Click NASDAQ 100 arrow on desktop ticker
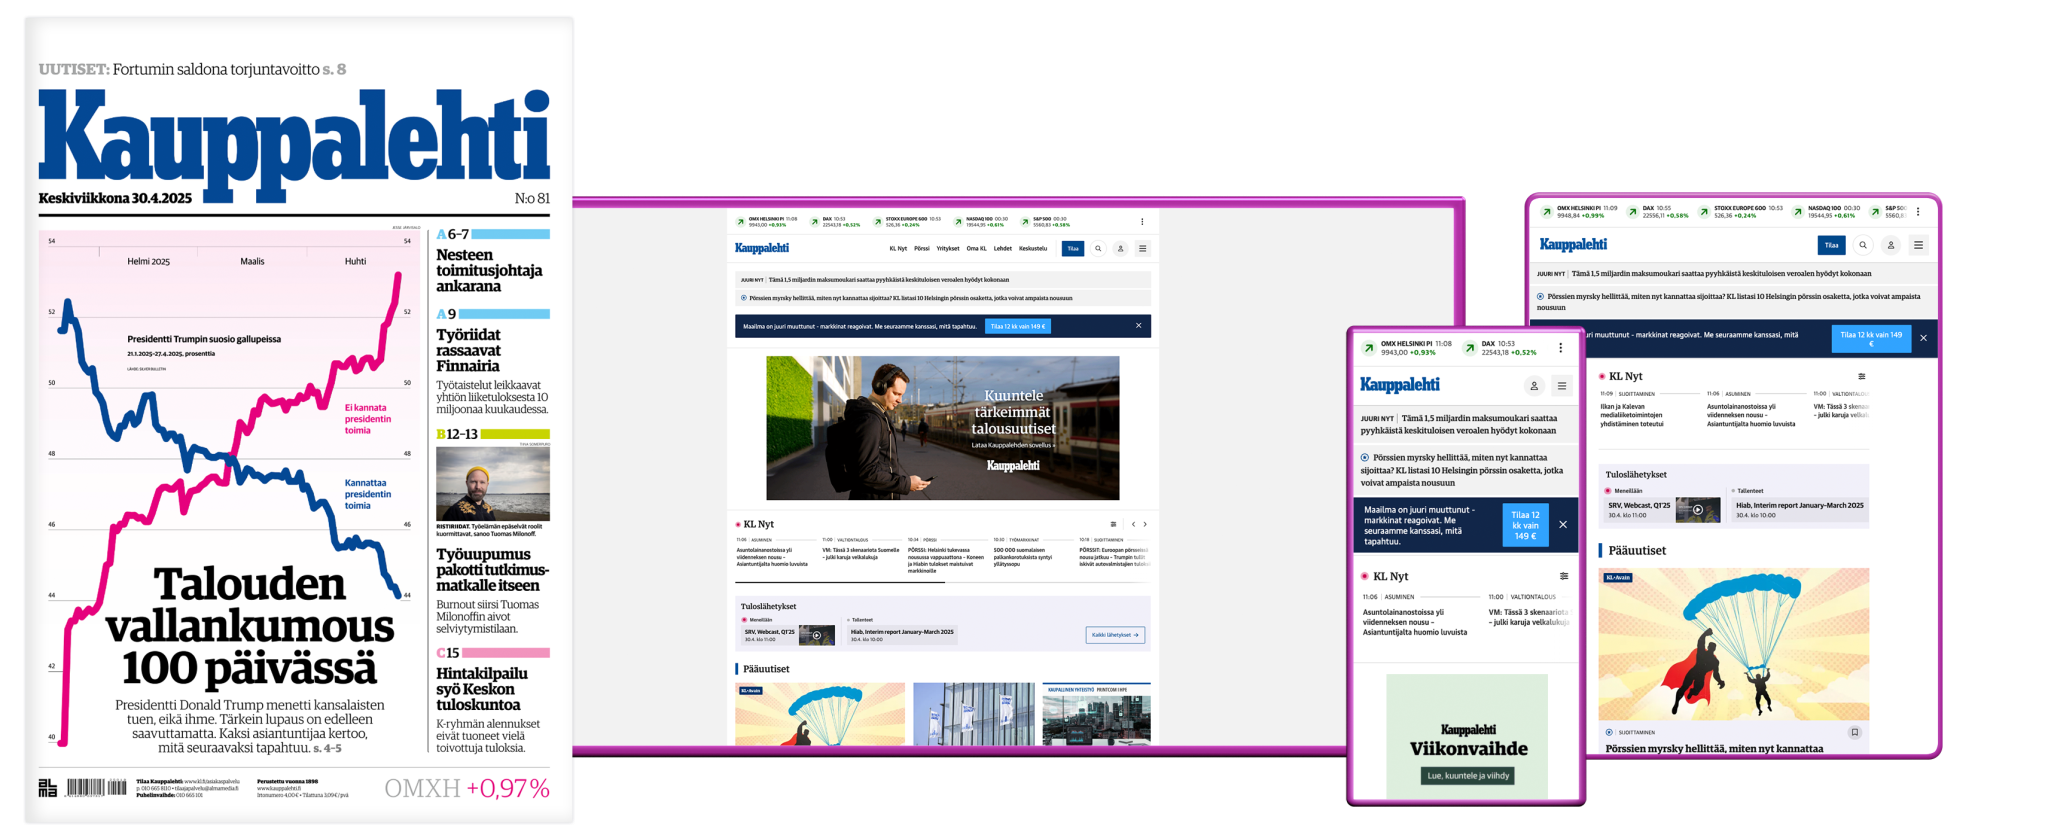This screenshot has height=838, width=2048. [x=958, y=222]
